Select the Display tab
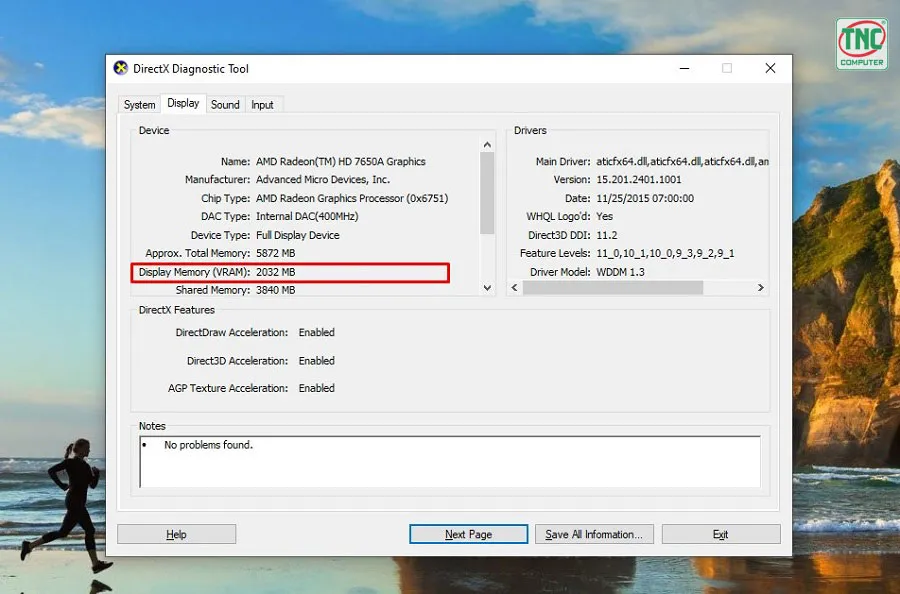Screen dimensions: 900x594 click(x=183, y=103)
